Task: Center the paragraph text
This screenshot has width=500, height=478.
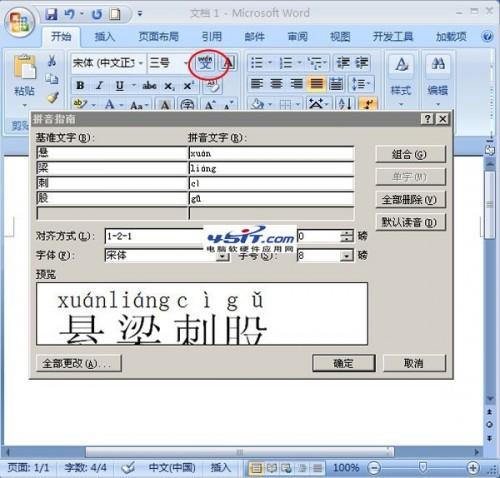Action: pos(276,83)
